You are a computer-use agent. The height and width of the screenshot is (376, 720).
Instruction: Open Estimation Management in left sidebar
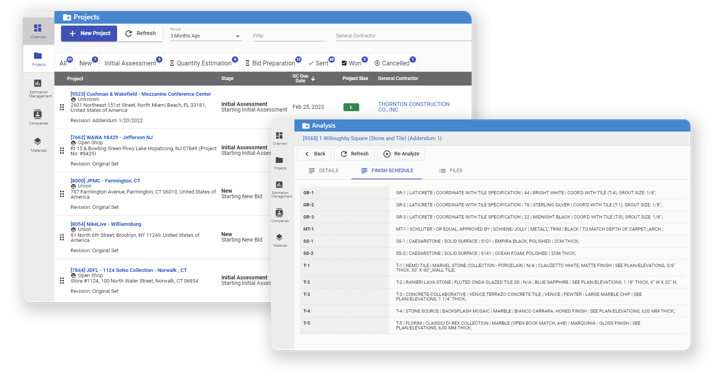click(x=40, y=88)
